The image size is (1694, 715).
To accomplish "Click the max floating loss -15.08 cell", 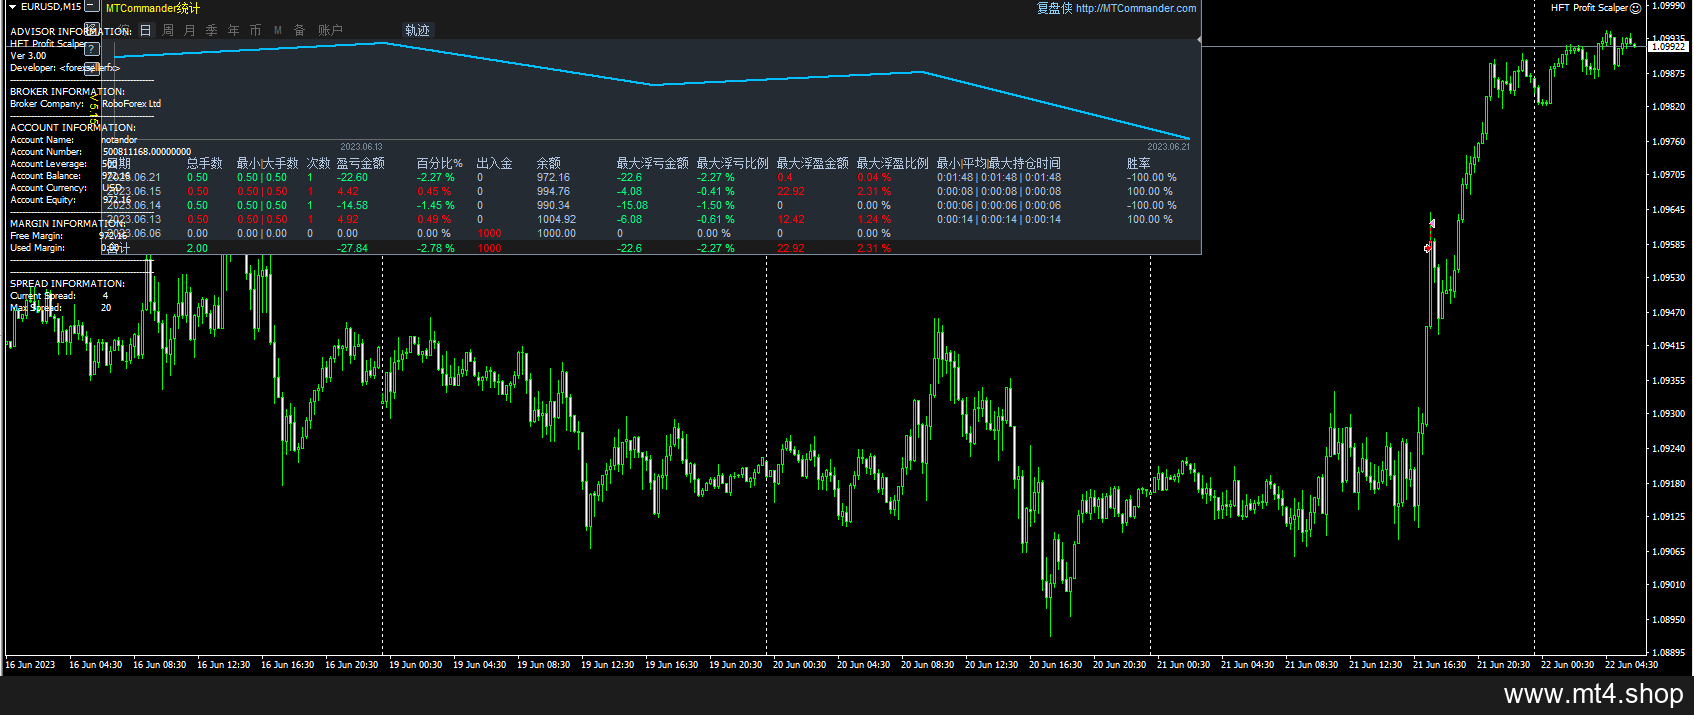I will [632, 206].
